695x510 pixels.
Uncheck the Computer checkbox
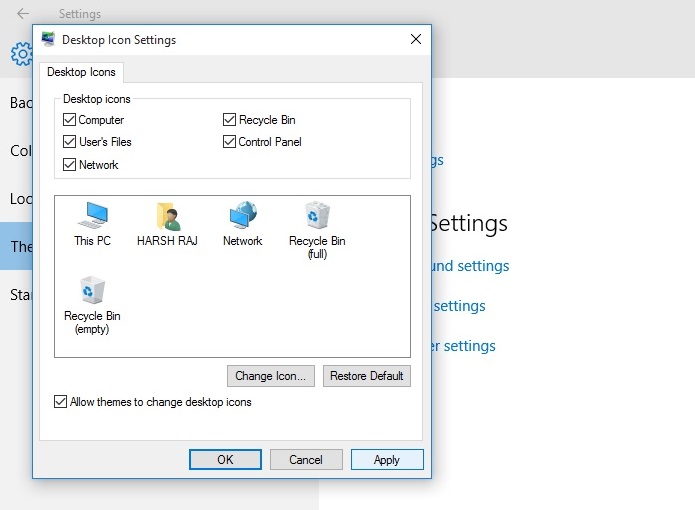(x=70, y=120)
